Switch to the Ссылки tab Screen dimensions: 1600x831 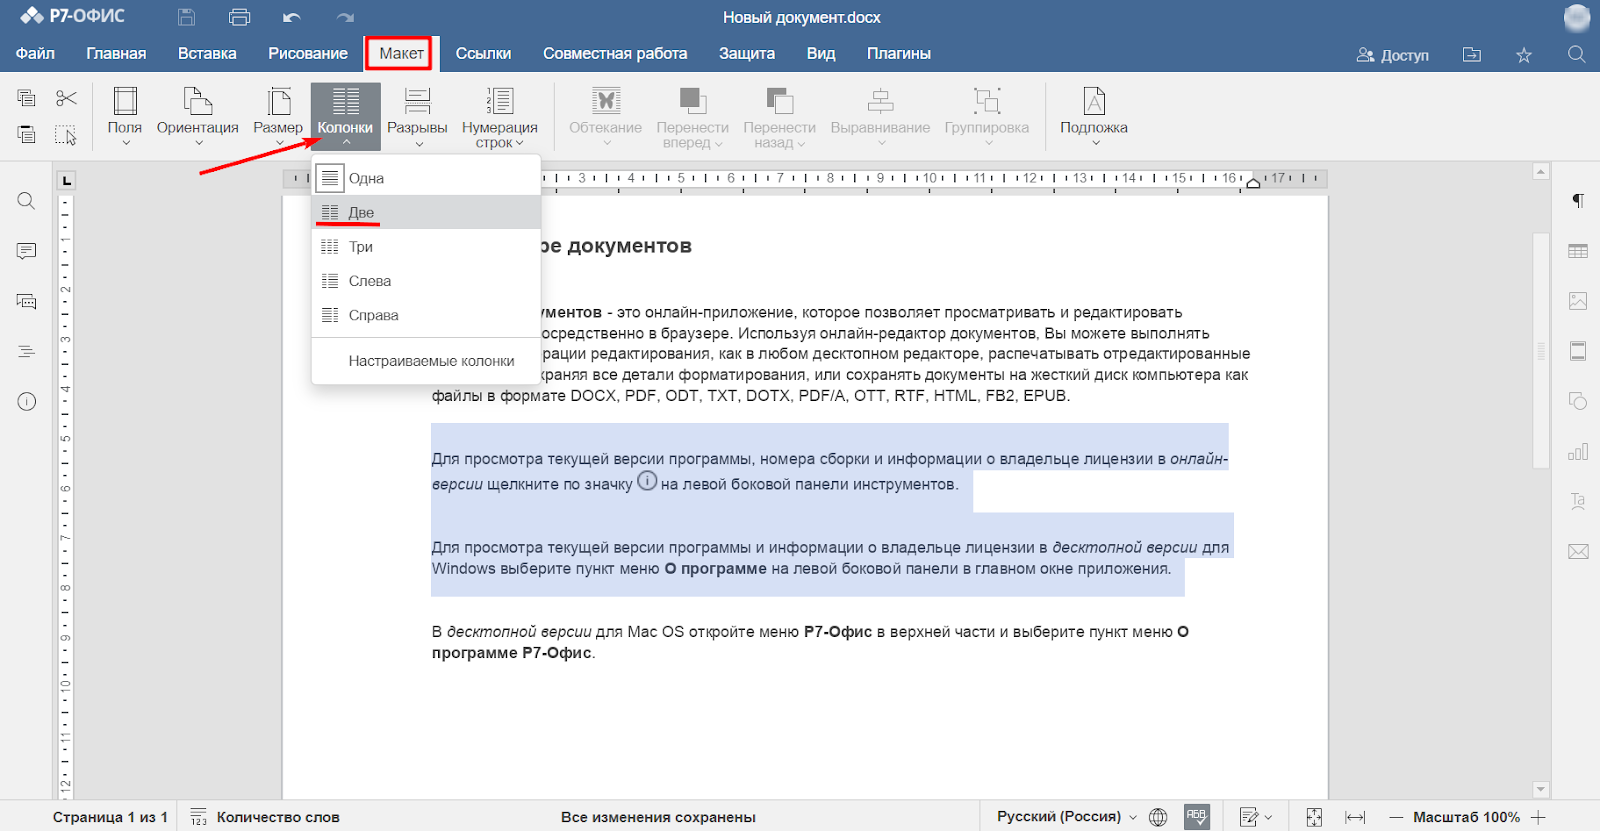point(483,53)
